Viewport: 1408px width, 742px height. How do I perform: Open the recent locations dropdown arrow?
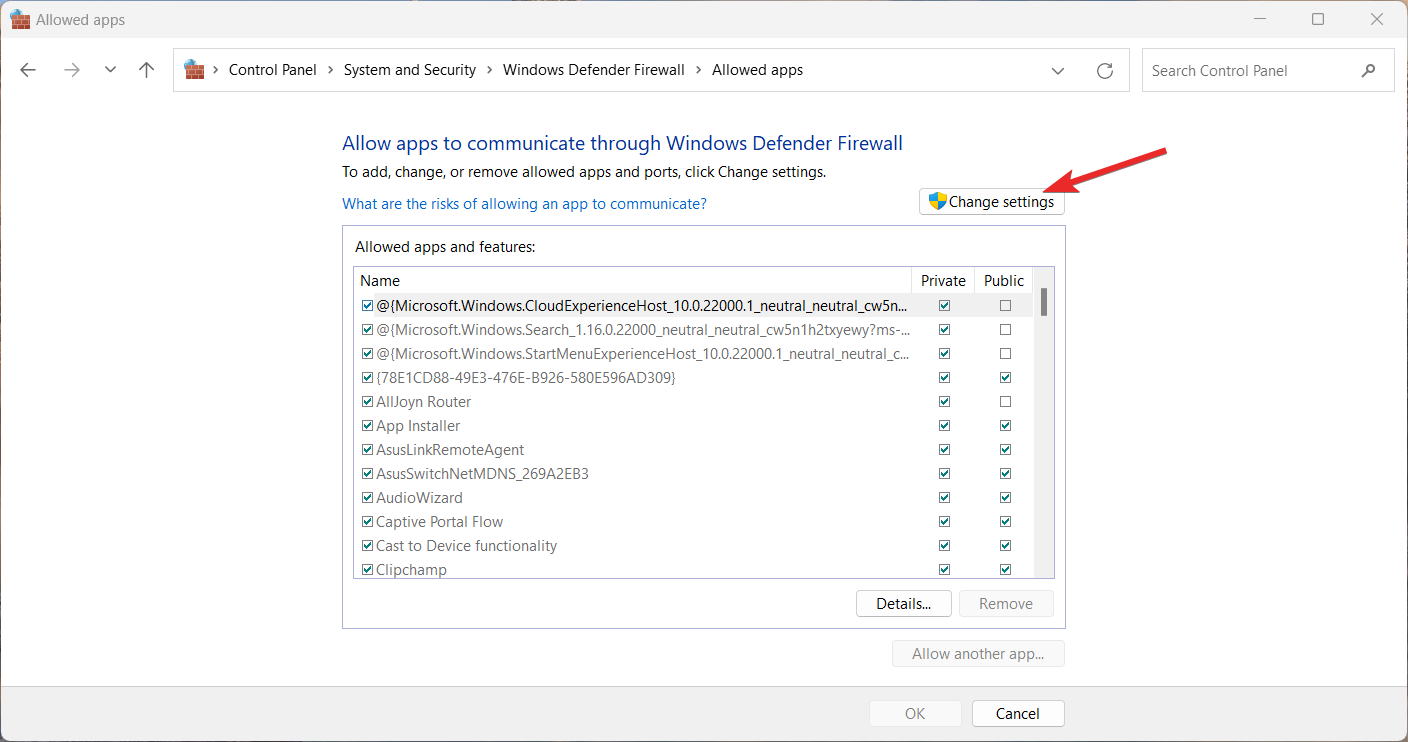[110, 70]
